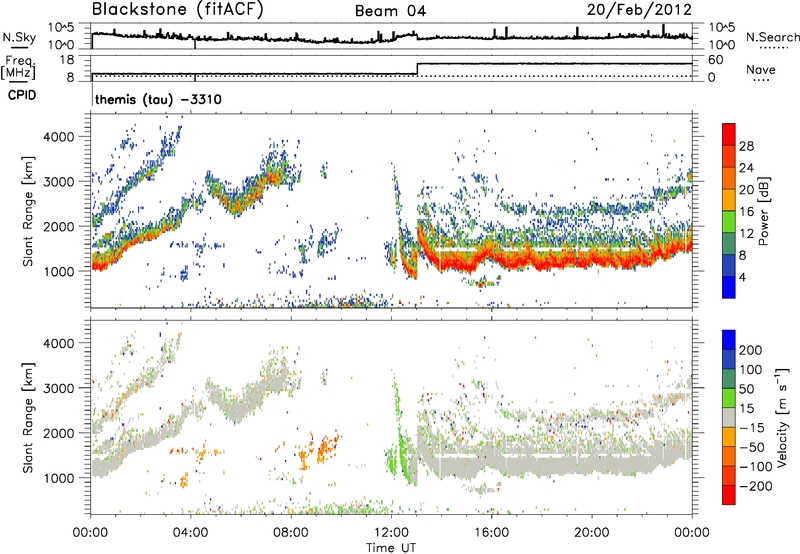The image size is (800, 554).
Task: Pick the Velocity colorbar segment between -100 and -50
Action: coord(729,456)
